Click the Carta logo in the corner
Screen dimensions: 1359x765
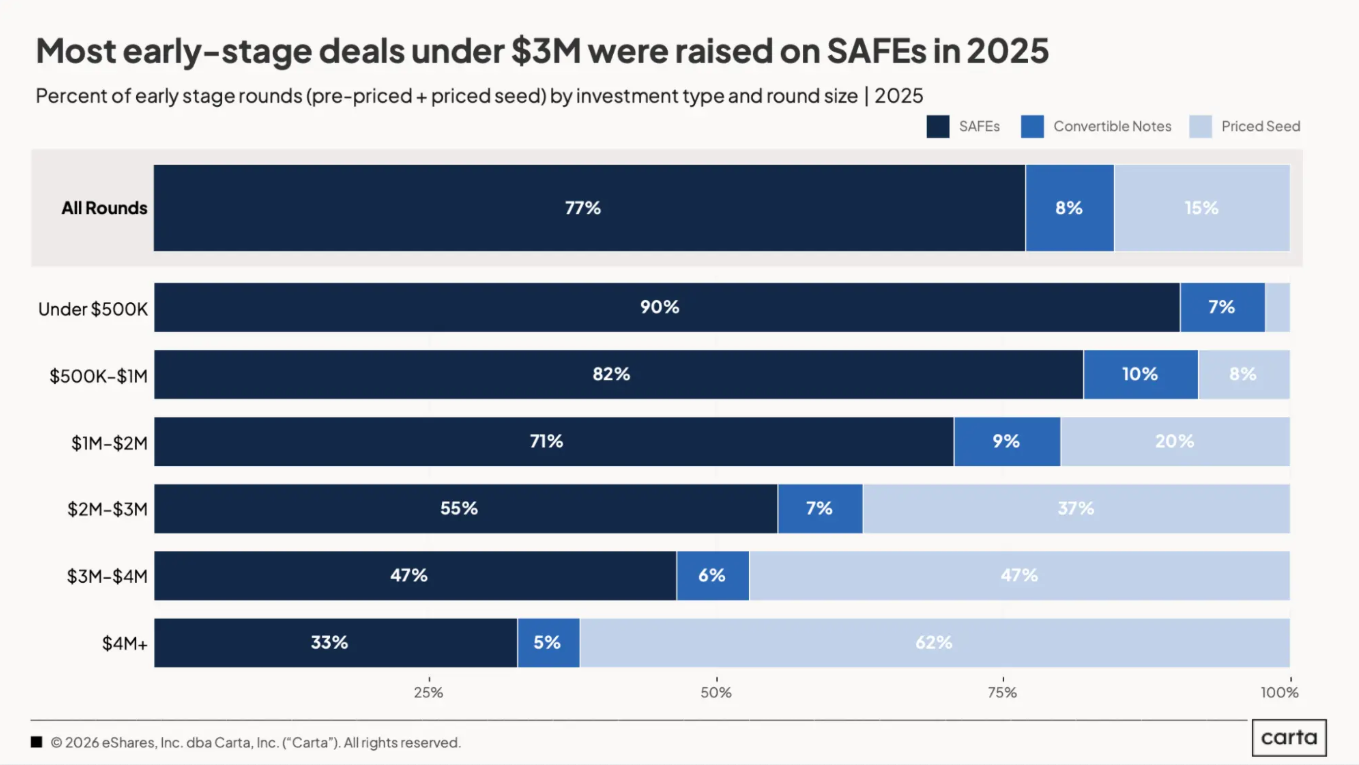click(x=1289, y=739)
